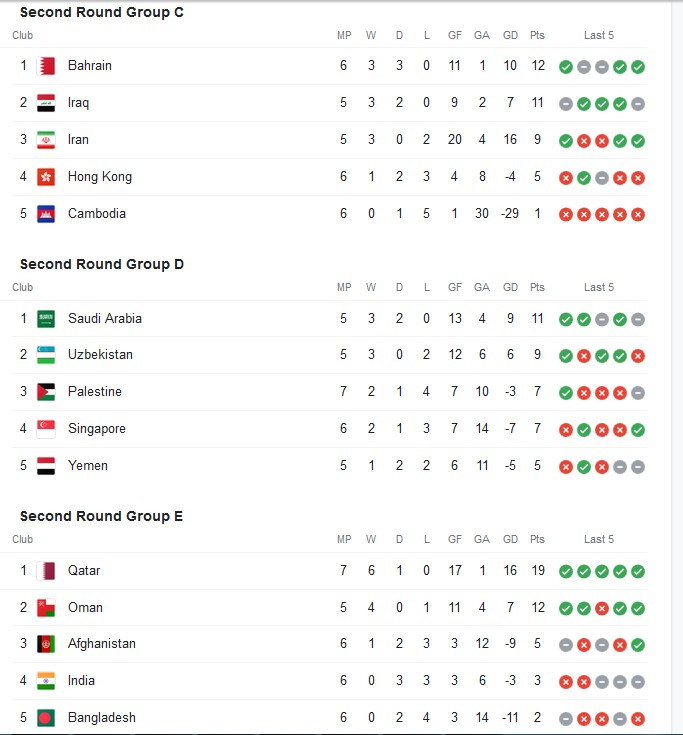Open the Singapore team link

tap(97, 428)
